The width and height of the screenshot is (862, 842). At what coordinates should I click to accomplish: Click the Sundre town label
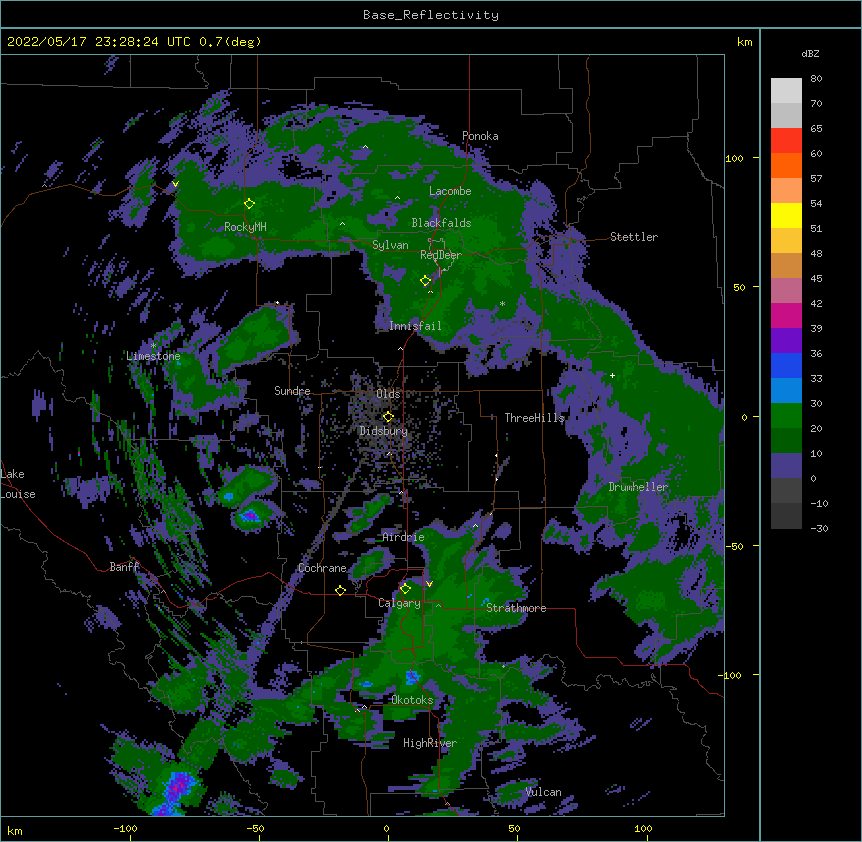point(292,391)
